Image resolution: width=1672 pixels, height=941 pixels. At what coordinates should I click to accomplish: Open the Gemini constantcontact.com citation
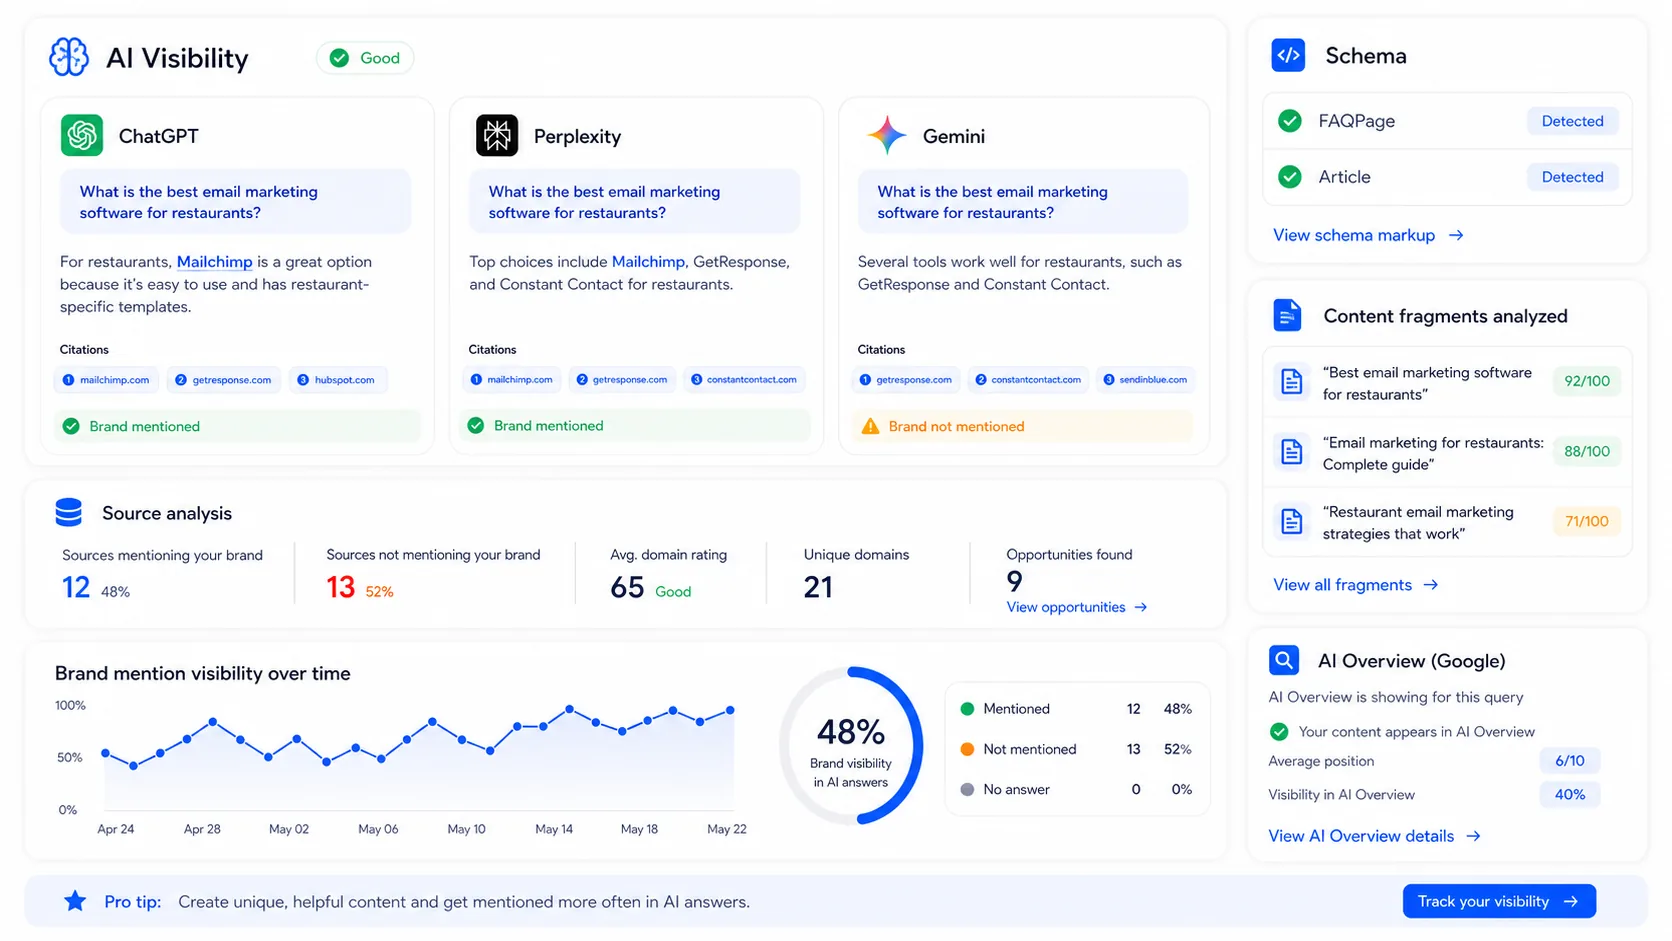[x=1028, y=380]
